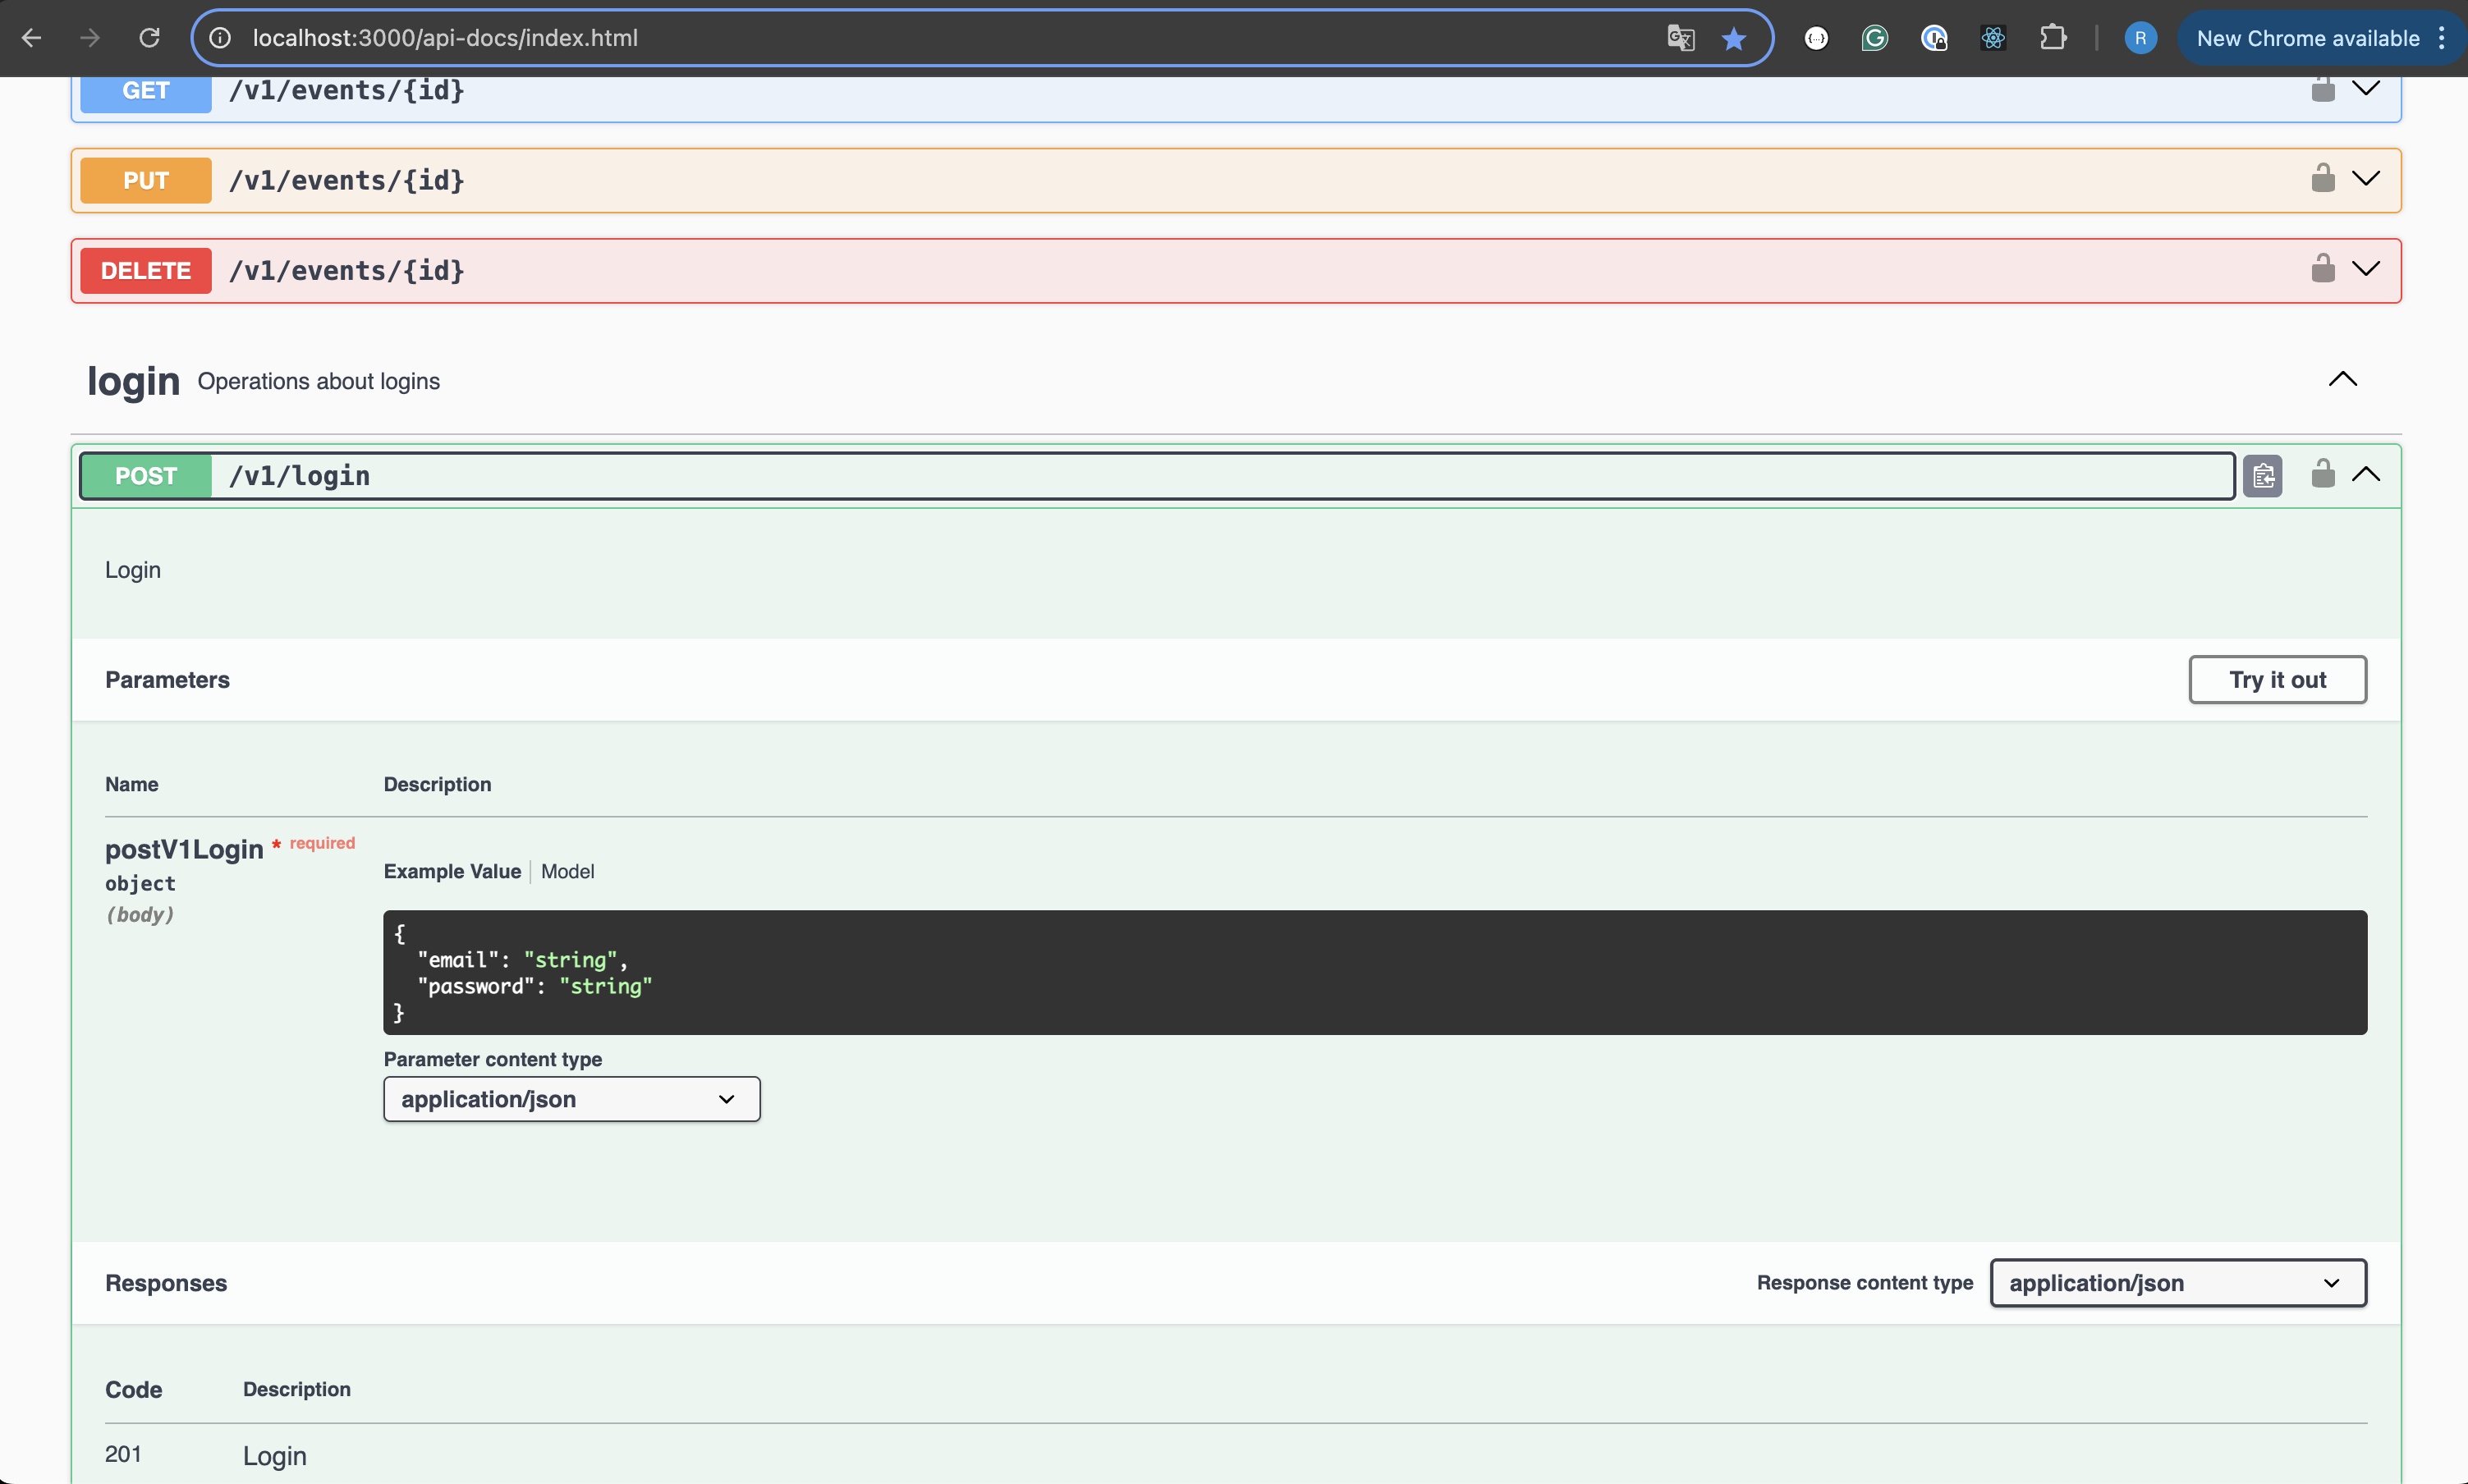The image size is (2468, 1484).
Task: Click the "Parameter content type" label
Action: pos(493,1059)
